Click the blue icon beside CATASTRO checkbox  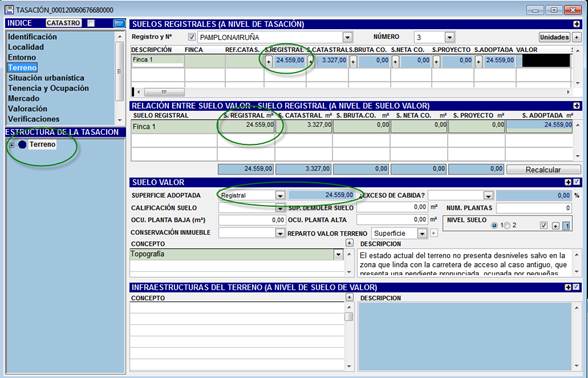(119, 23)
